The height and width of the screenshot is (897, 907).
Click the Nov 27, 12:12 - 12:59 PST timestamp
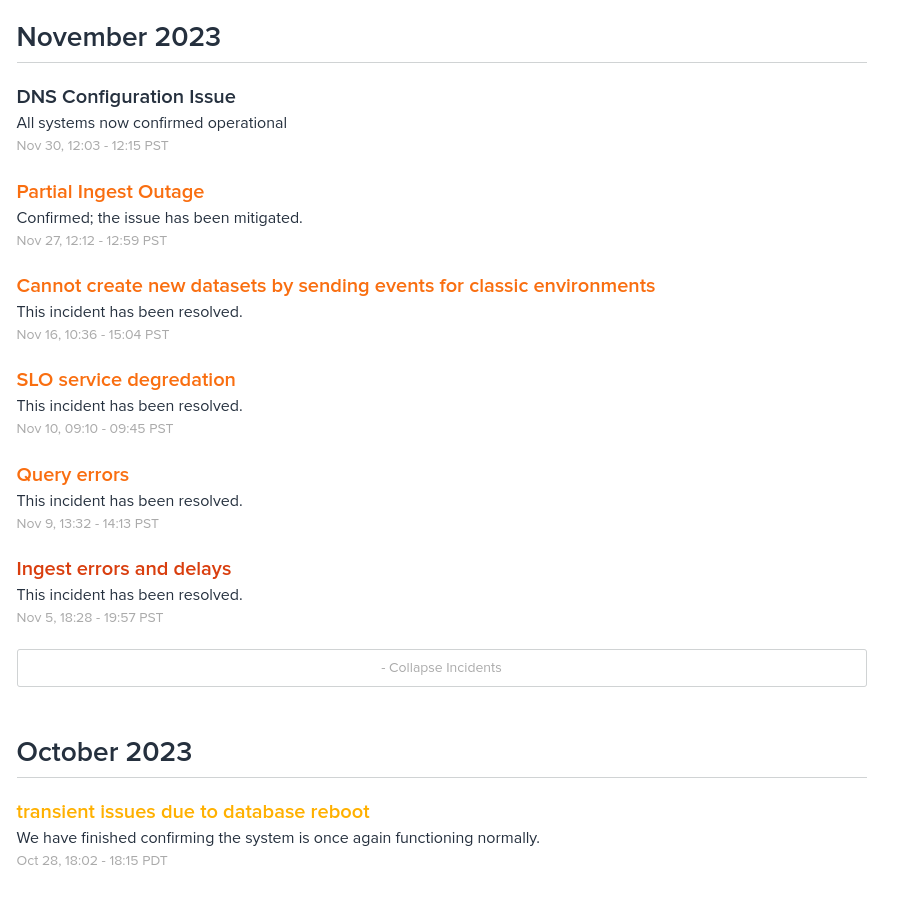coord(92,241)
